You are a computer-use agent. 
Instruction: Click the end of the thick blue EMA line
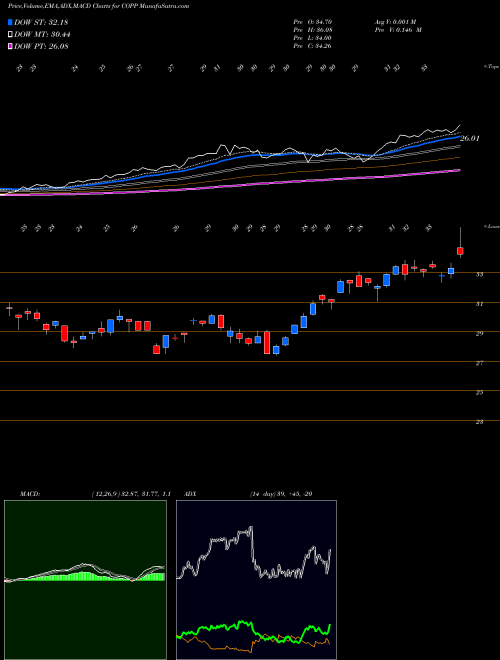click(459, 137)
